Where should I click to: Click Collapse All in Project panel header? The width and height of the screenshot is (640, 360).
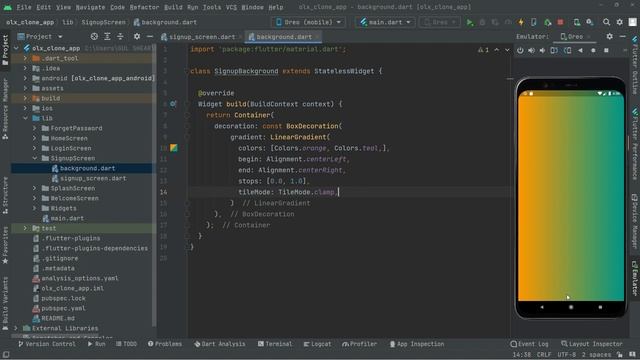tap(120, 37)
